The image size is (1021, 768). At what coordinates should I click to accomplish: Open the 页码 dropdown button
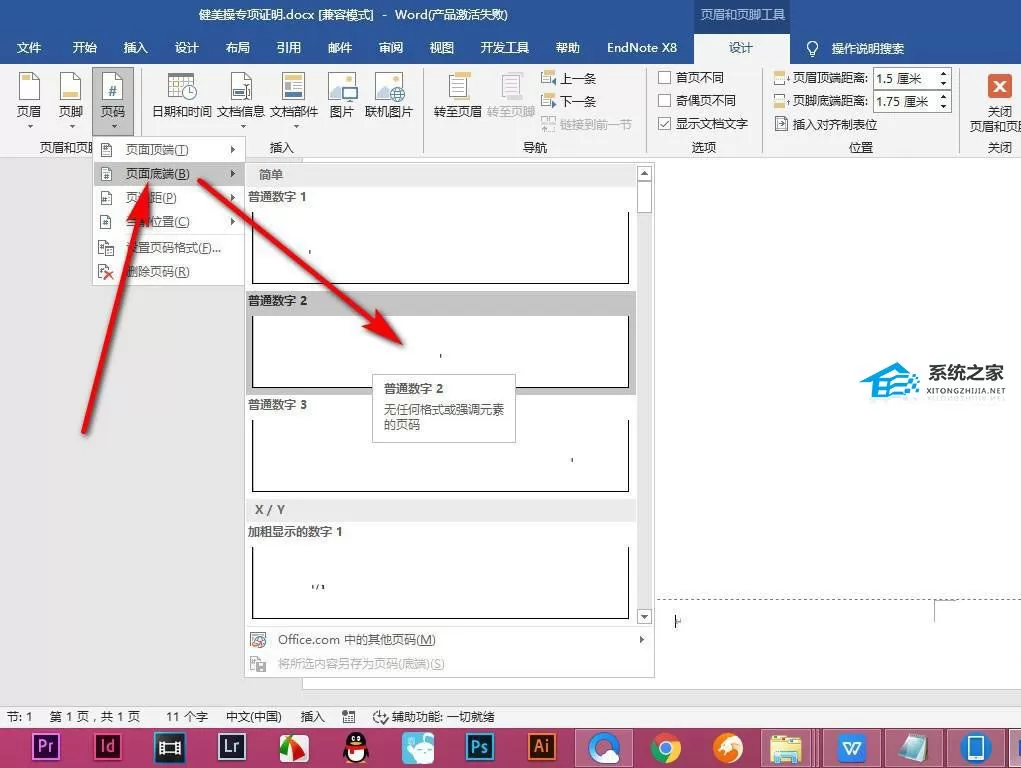tap(113, 100)
